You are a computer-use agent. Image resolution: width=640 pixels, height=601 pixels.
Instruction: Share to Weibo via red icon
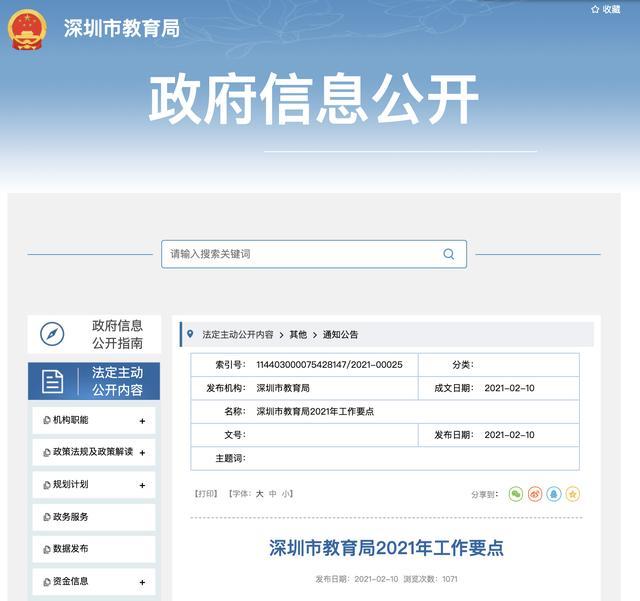click(x=535, y=494)
